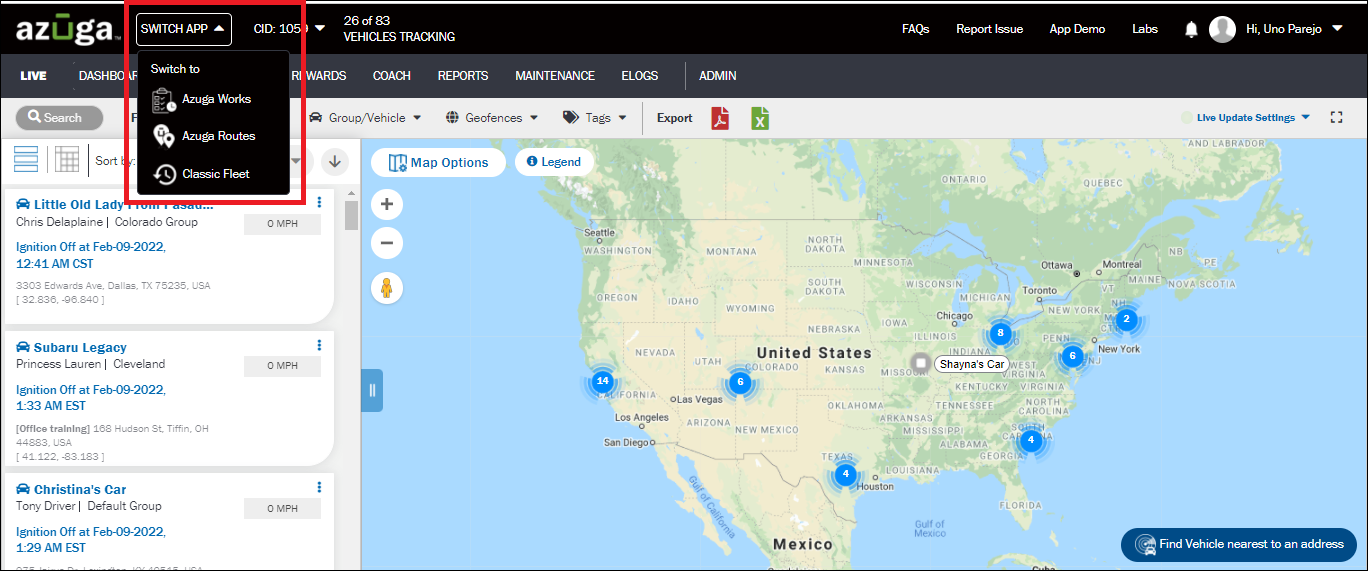Switch to Azuga Routes app
The height and width of the screenshot is (571, 1368).
point(204,136)
